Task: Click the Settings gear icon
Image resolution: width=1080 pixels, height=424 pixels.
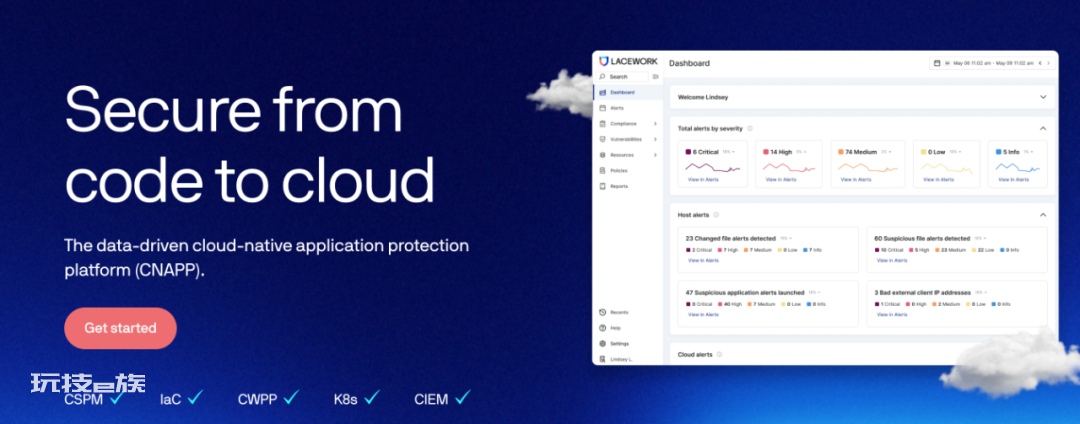Action: 603,343
